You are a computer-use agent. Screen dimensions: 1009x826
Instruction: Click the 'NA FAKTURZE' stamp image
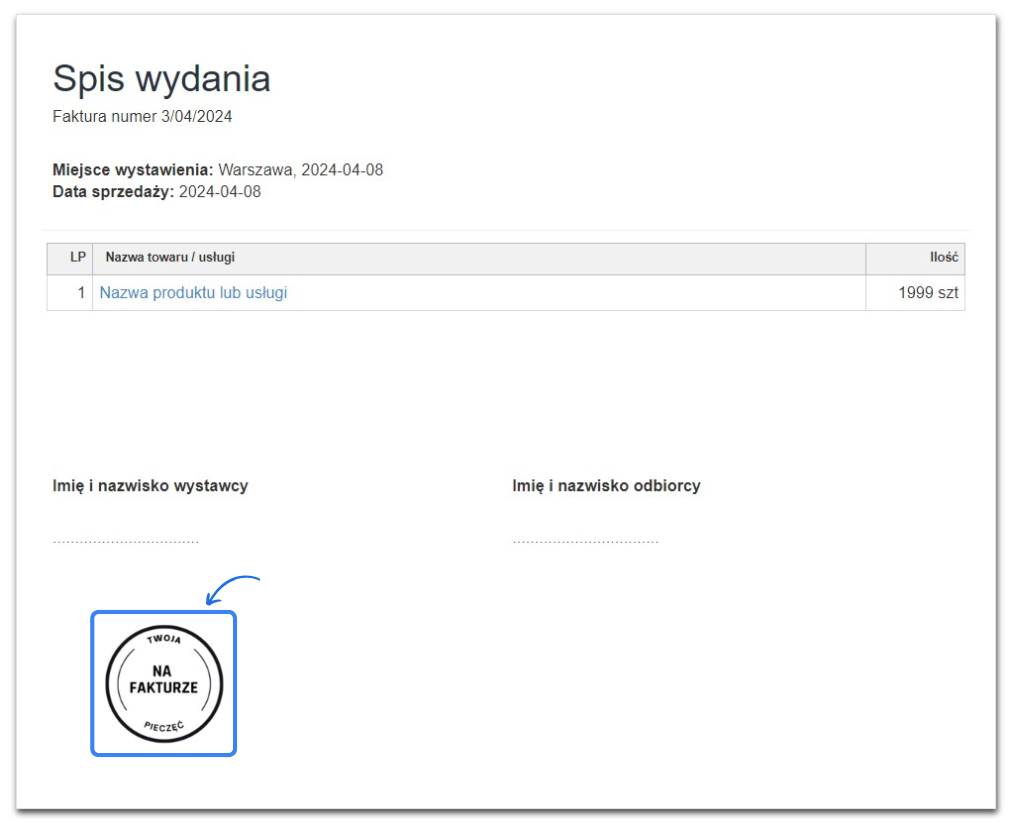[x=164, y=684]
